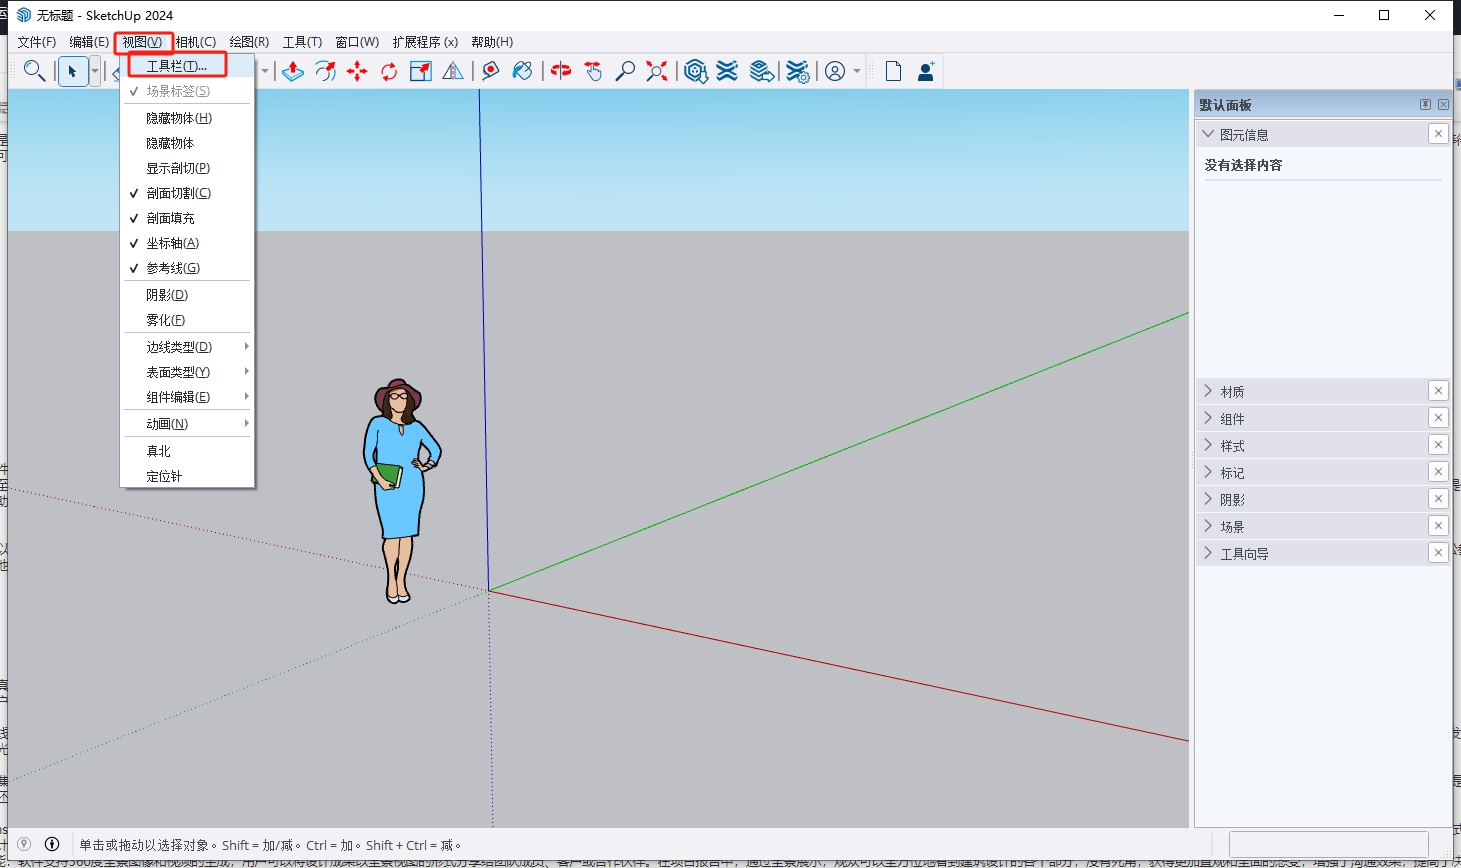Click the geolocation icon in status bar

pyautogui.click(x=24, y=844)
